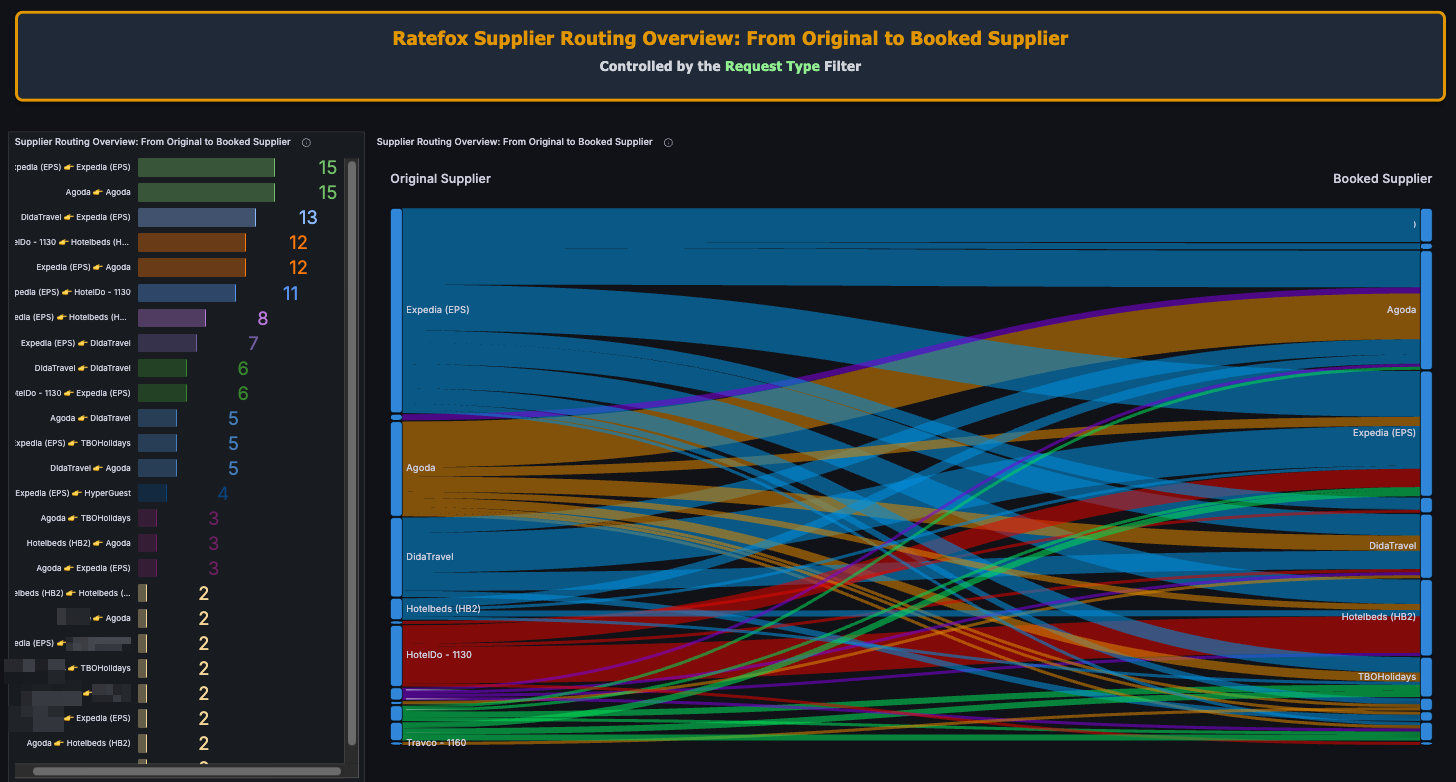Screen dimensions: 1456x782
Task: Open the Sankey panel title menu
Action: (x=514, y=142)
